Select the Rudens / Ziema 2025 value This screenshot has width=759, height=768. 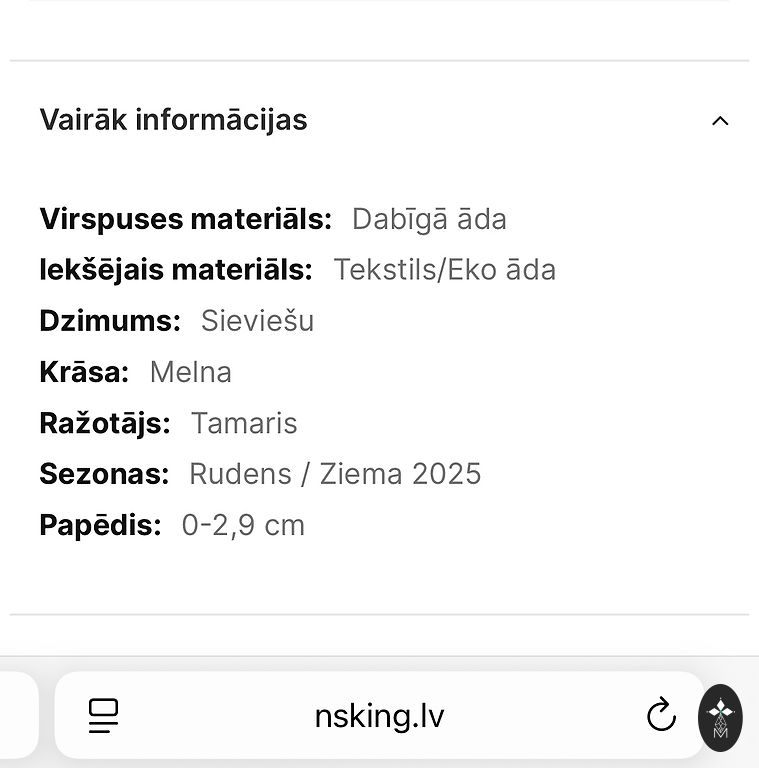pos(335,474)
